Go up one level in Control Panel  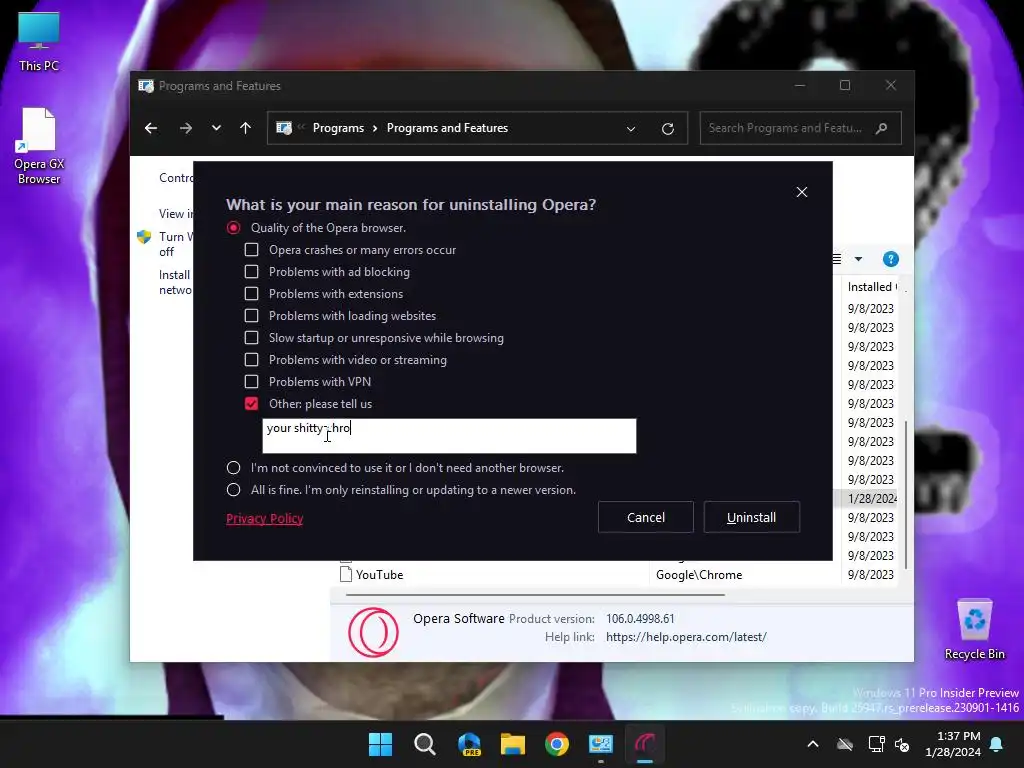pyautogui.click(x=246, y=128)
